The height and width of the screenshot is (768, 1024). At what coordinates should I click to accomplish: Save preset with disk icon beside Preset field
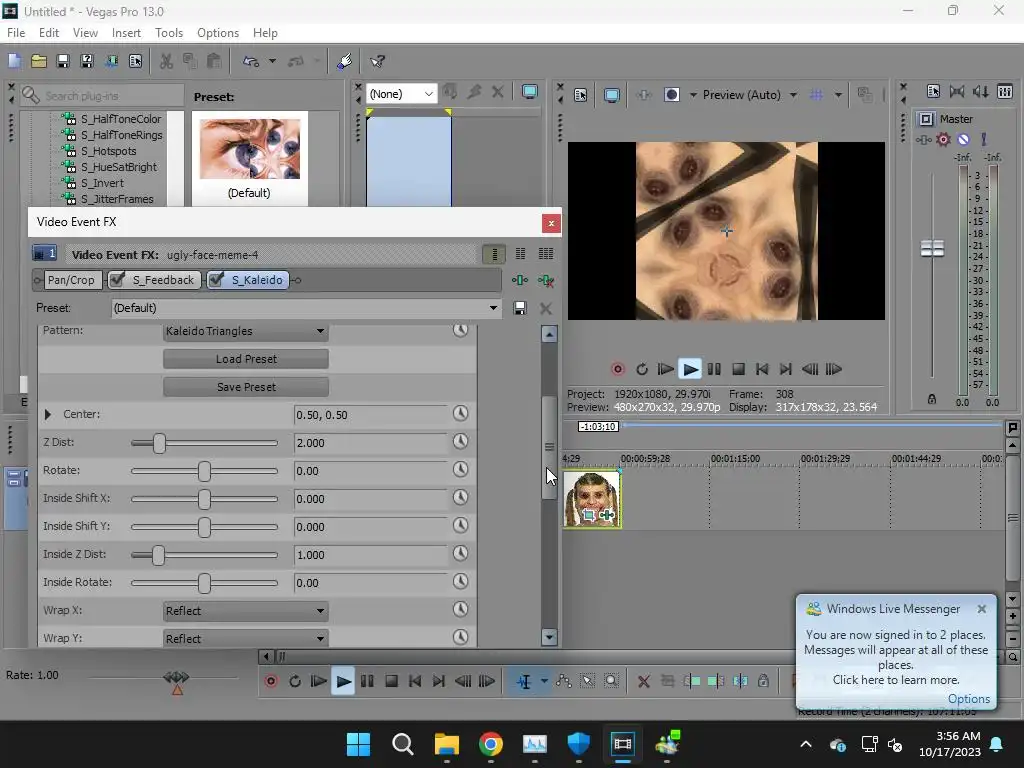click(x=520, y=308)
